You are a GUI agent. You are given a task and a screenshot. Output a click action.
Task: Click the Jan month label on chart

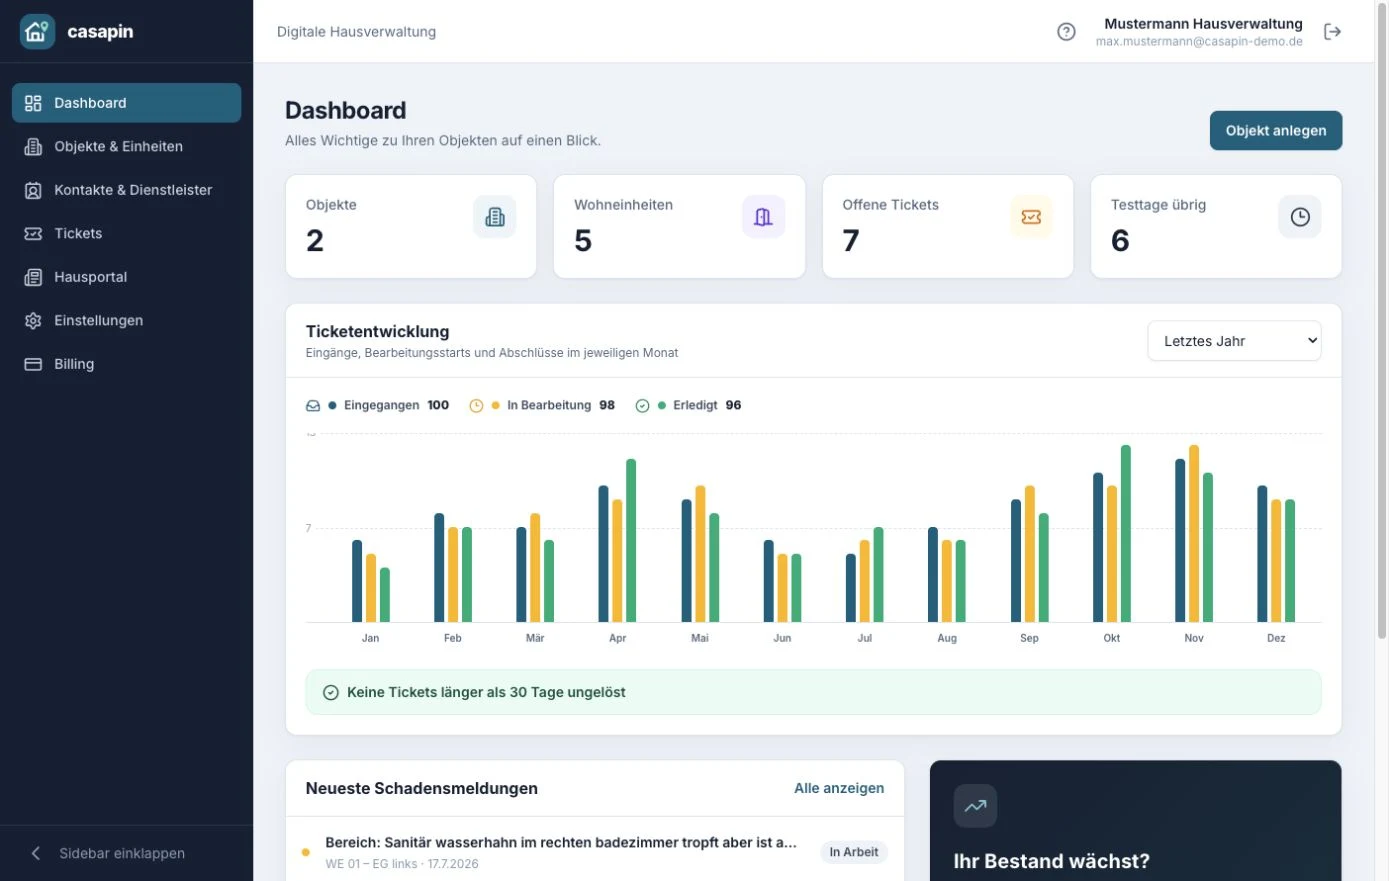click(371, 638)
